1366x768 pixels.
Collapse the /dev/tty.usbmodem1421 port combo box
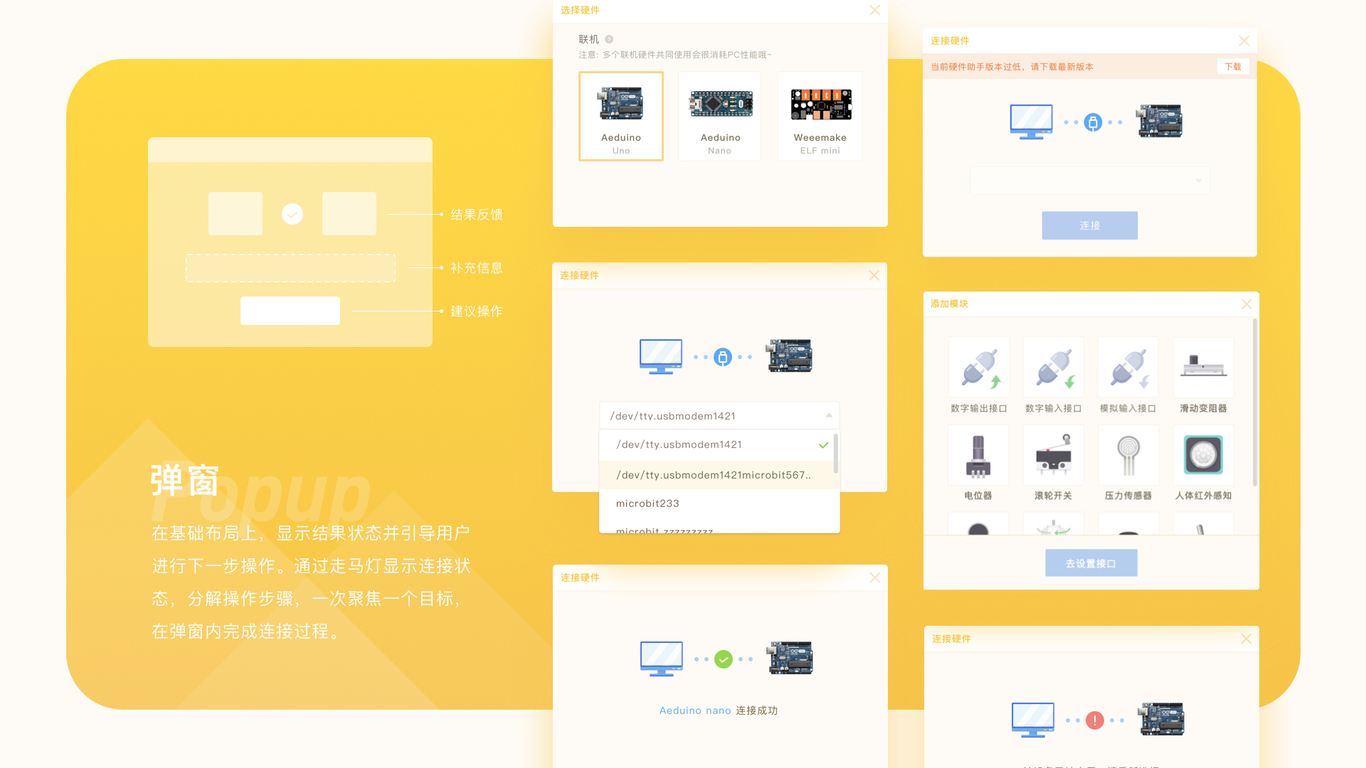[719, 415]
